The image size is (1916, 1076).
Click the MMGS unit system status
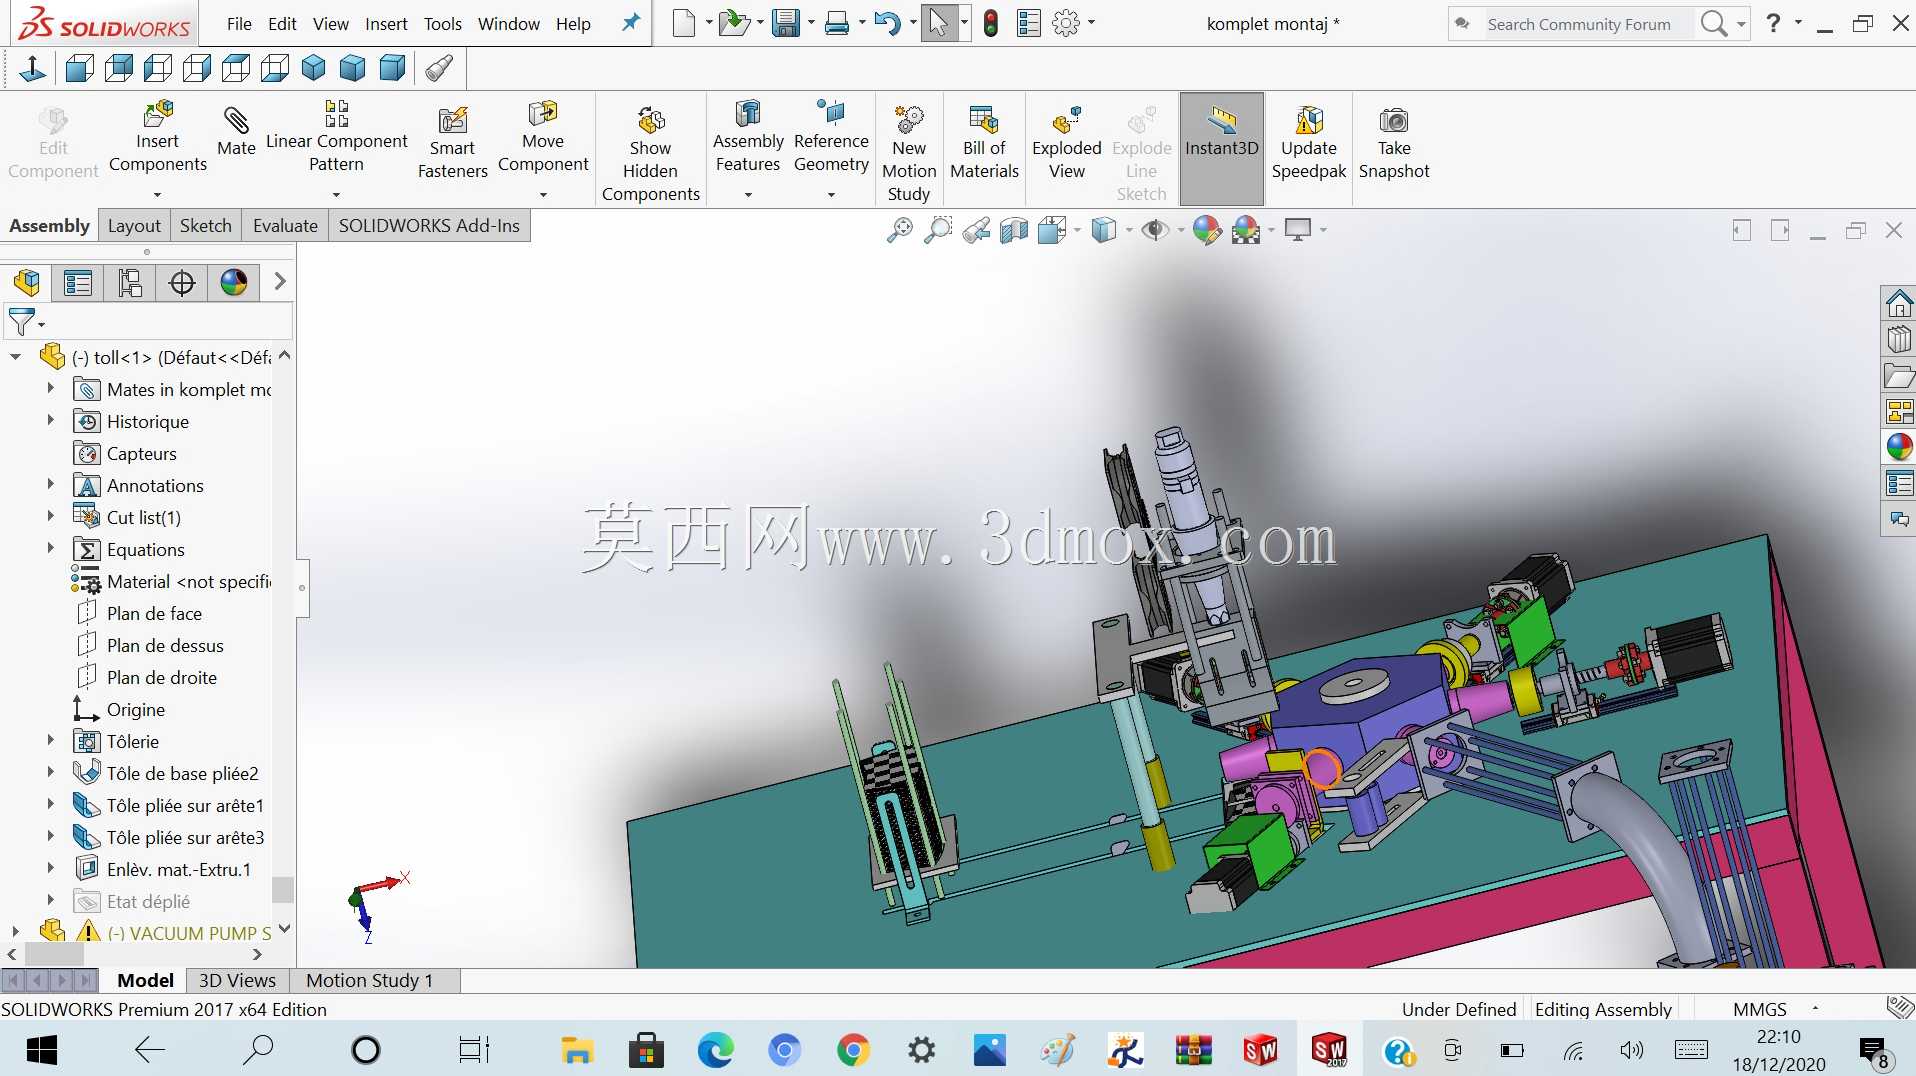coord(1759,1009)
